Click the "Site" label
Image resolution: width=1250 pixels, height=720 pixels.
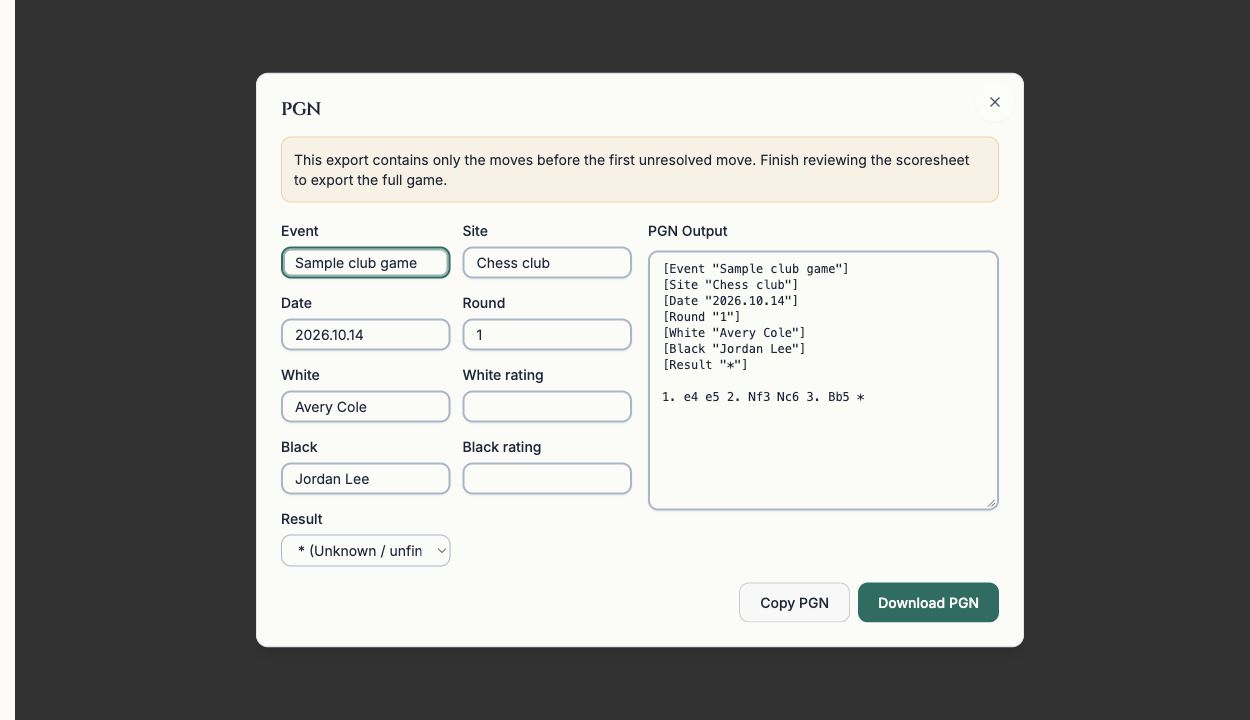(x=475, y=231)
